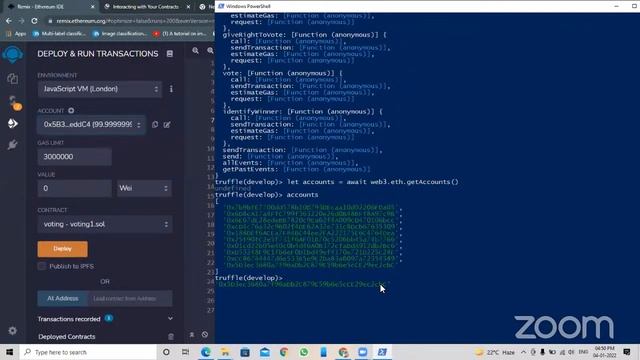
Task: Zoom out in the Remix editor
Action: [196, 51]
